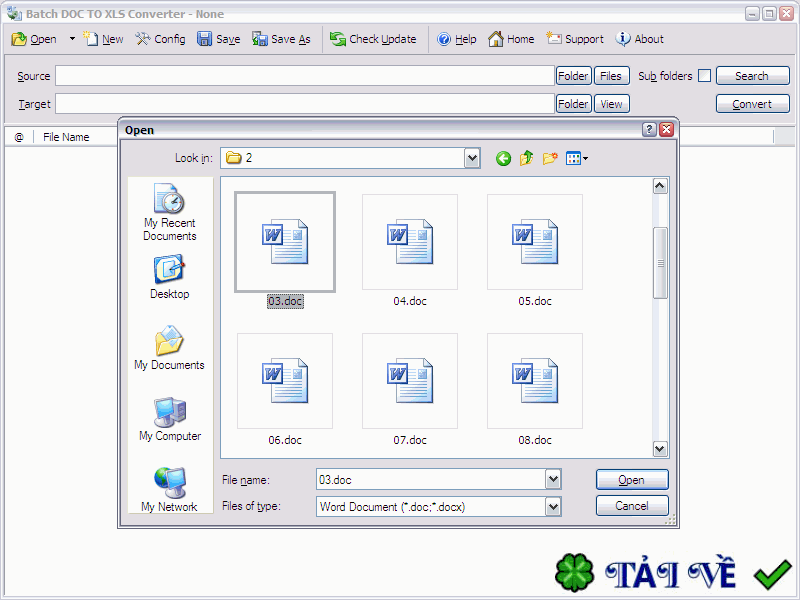This screenshot has height=600, width=800.
Task: Select the 07.doc file thumbnail
Action: tap(410, 381)
